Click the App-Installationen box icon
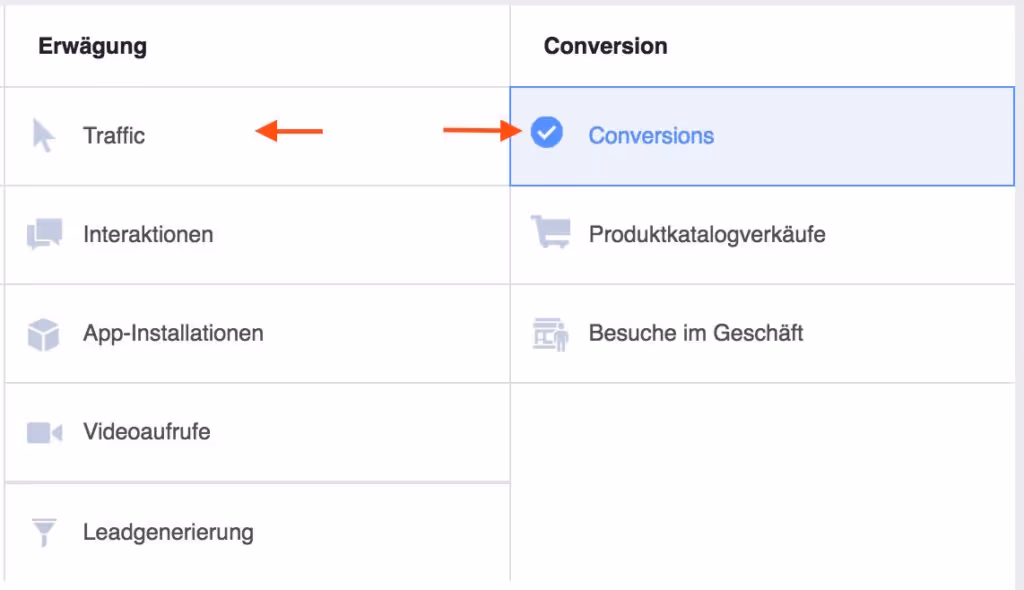1024x590 pixels. click(x=44, y=335)
